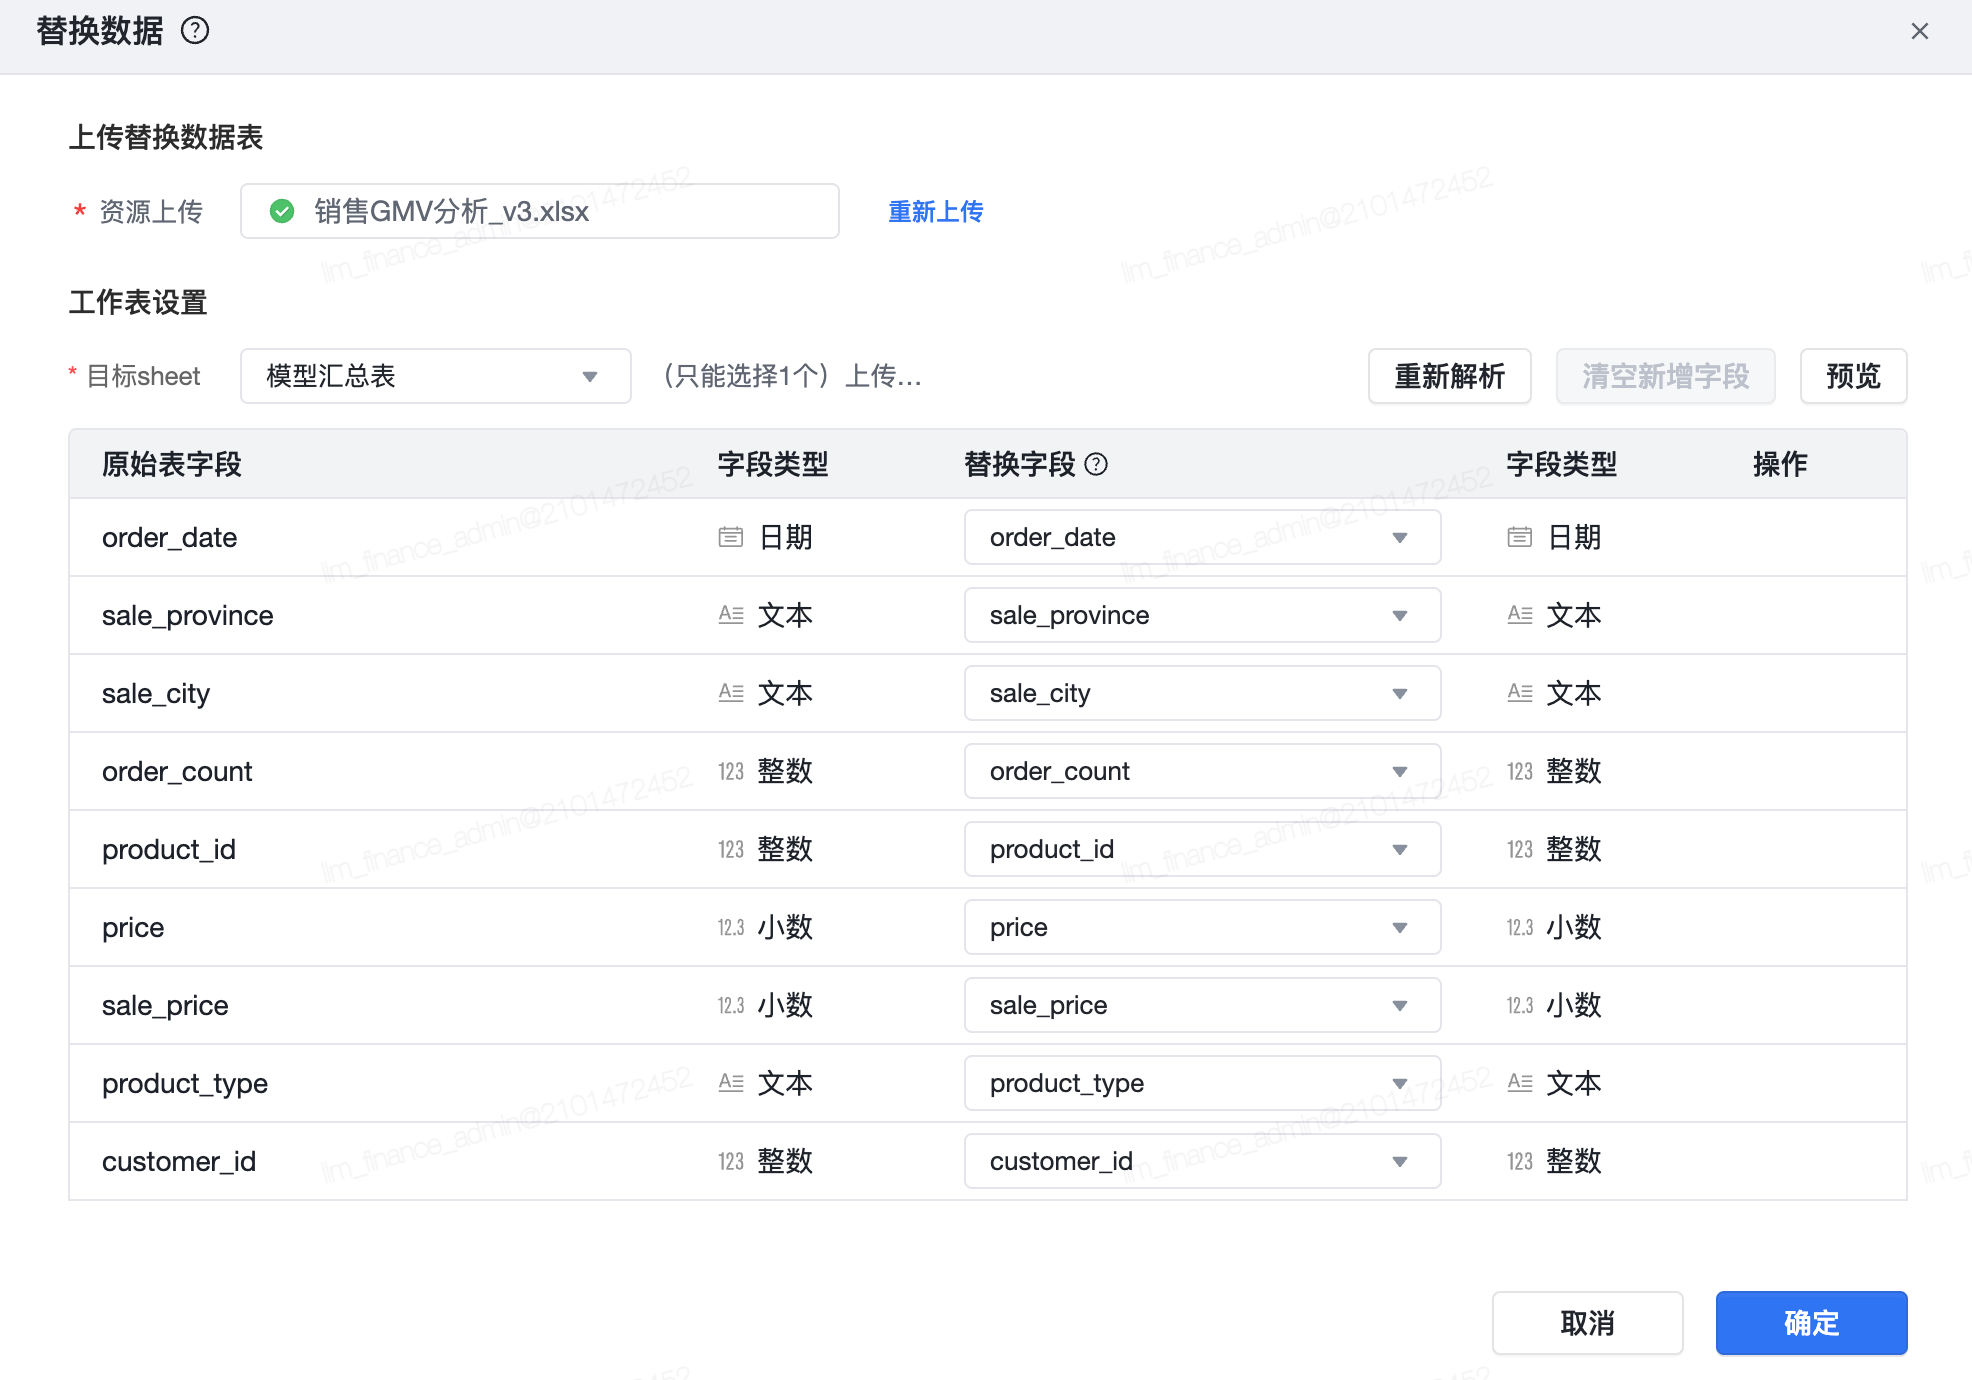
Task: Click the original field name product_type
Action: 185,1083
